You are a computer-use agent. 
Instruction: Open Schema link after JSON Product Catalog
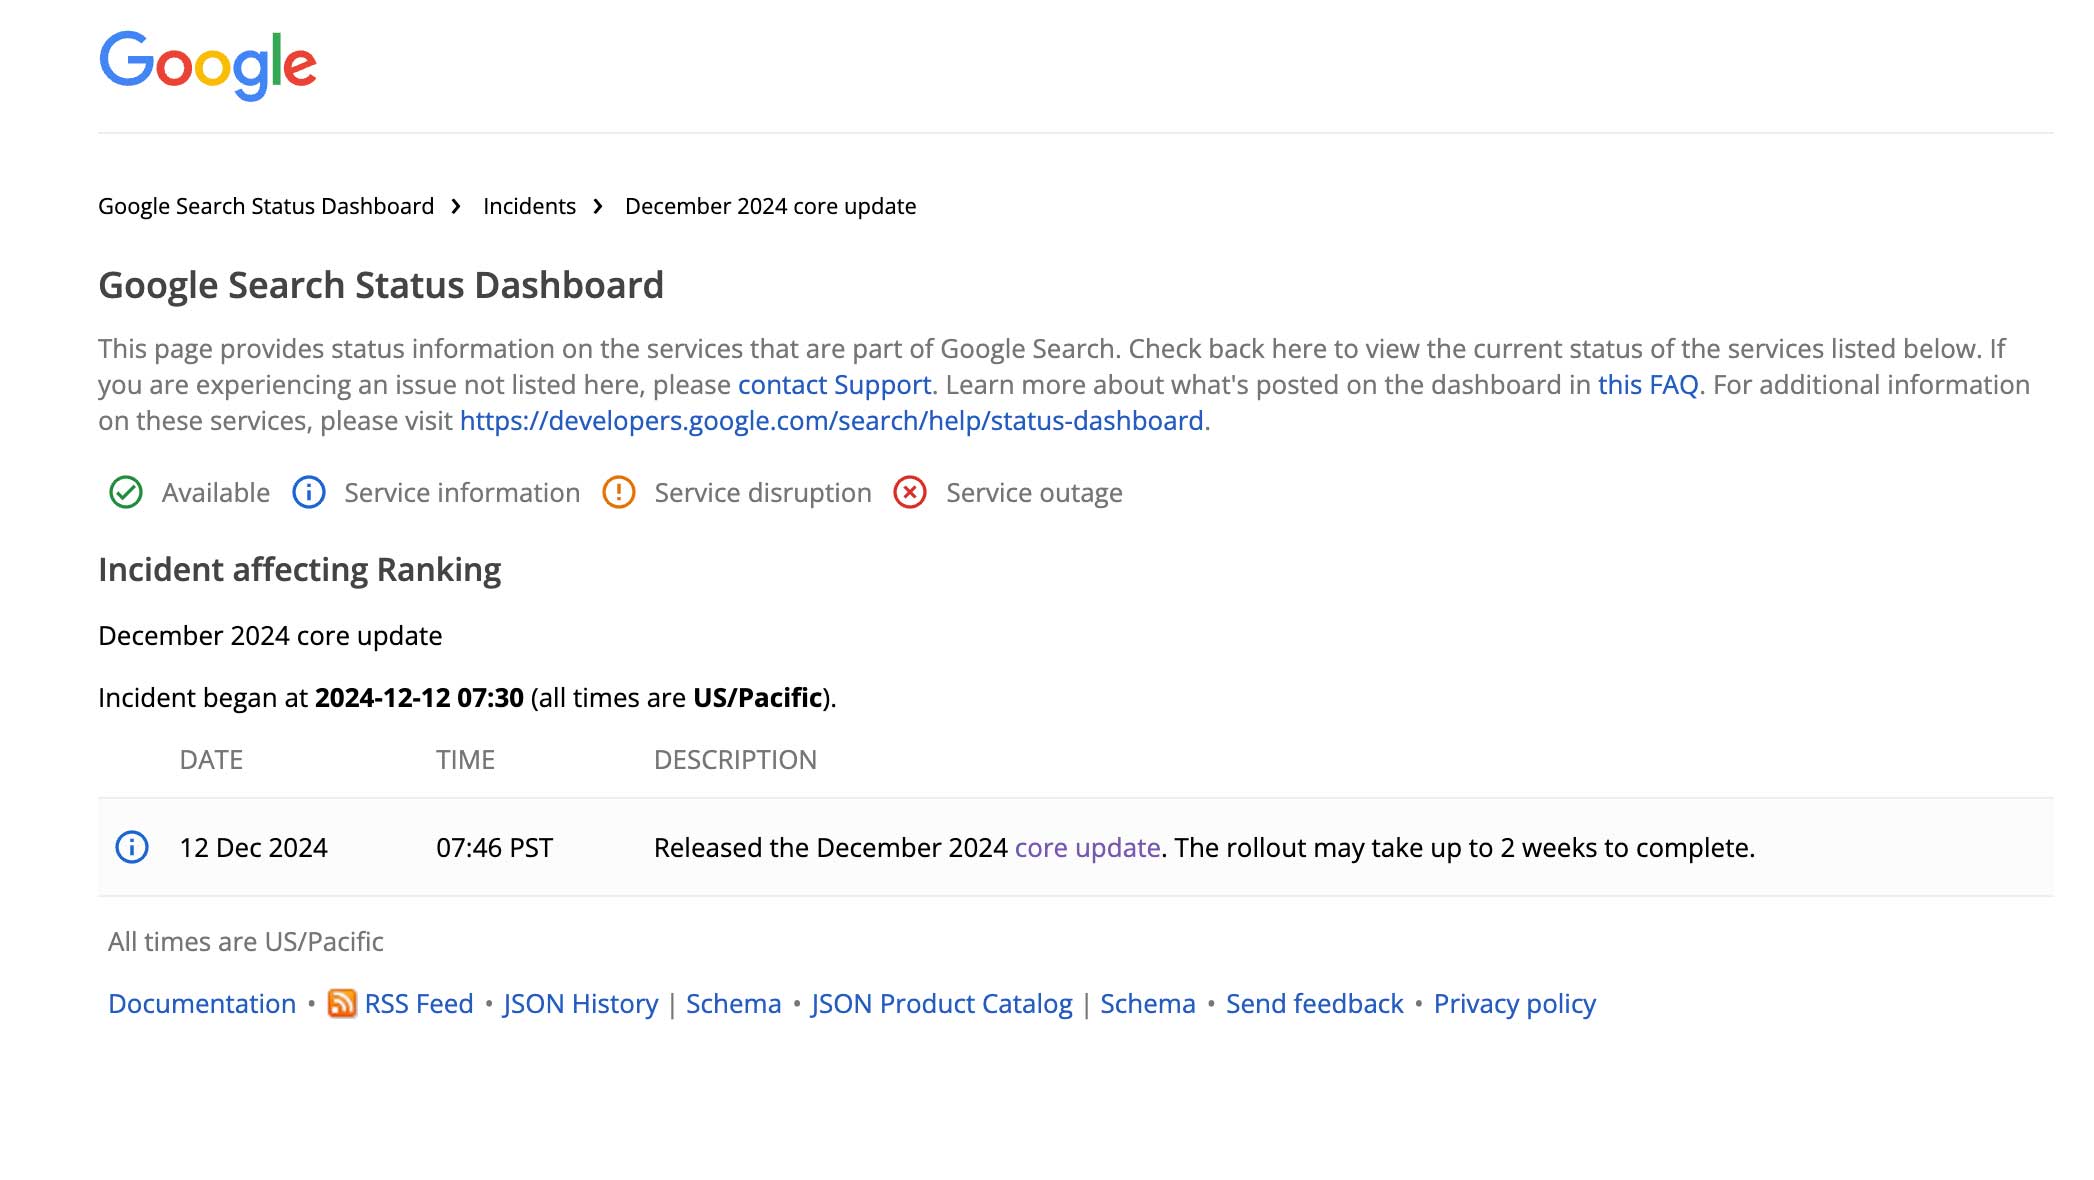(1148, 1004)
